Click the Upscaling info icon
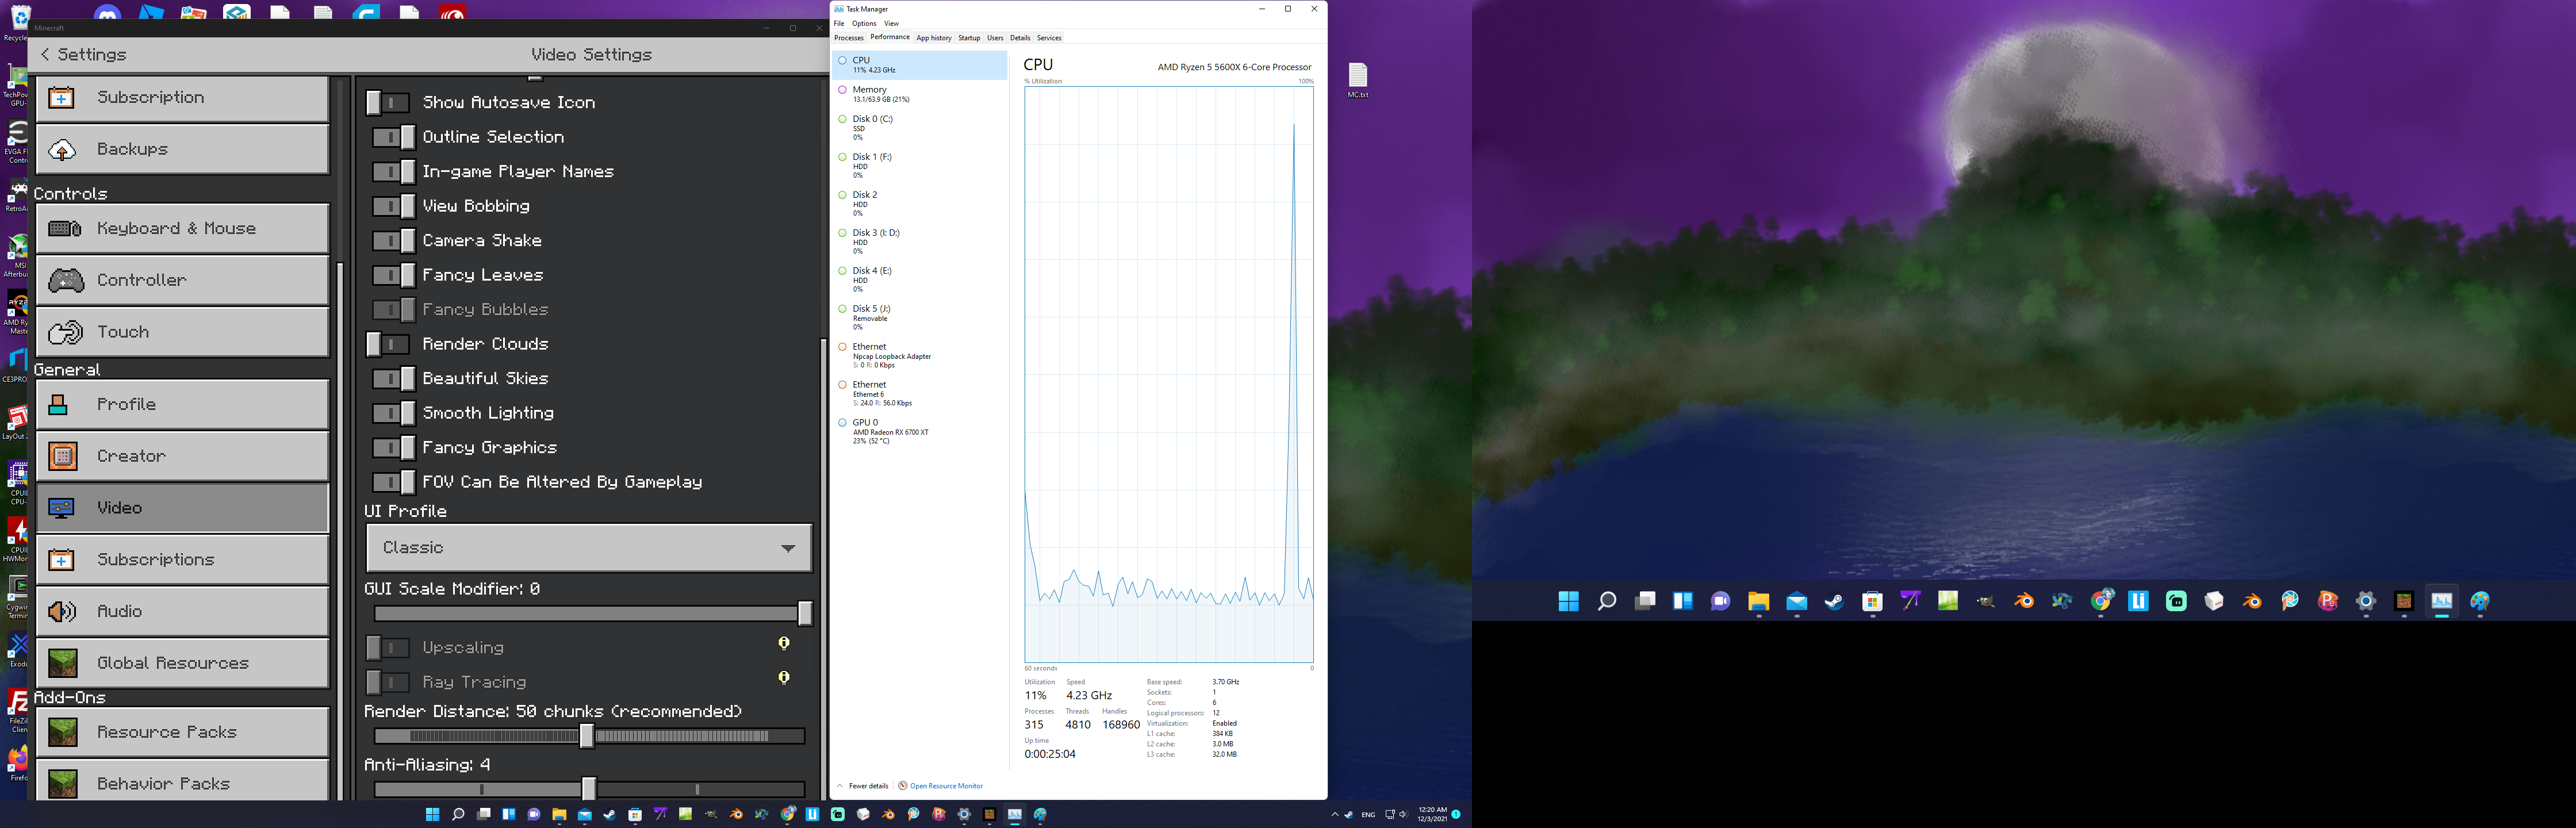2576x828 pixels. [x=784, y=643]
